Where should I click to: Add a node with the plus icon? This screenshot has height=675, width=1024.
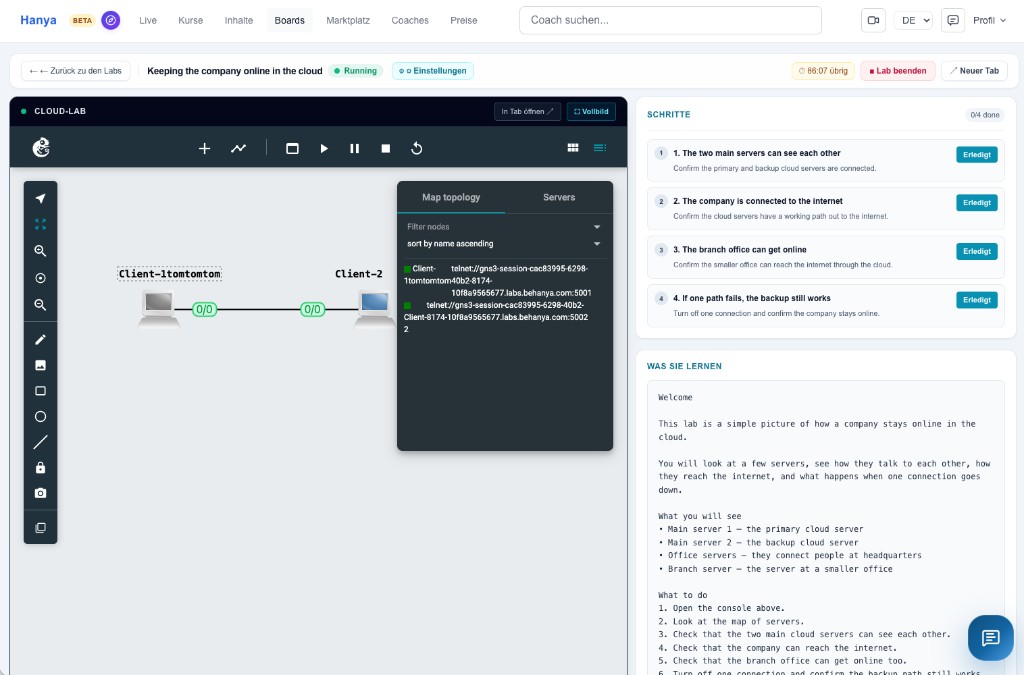204,149
